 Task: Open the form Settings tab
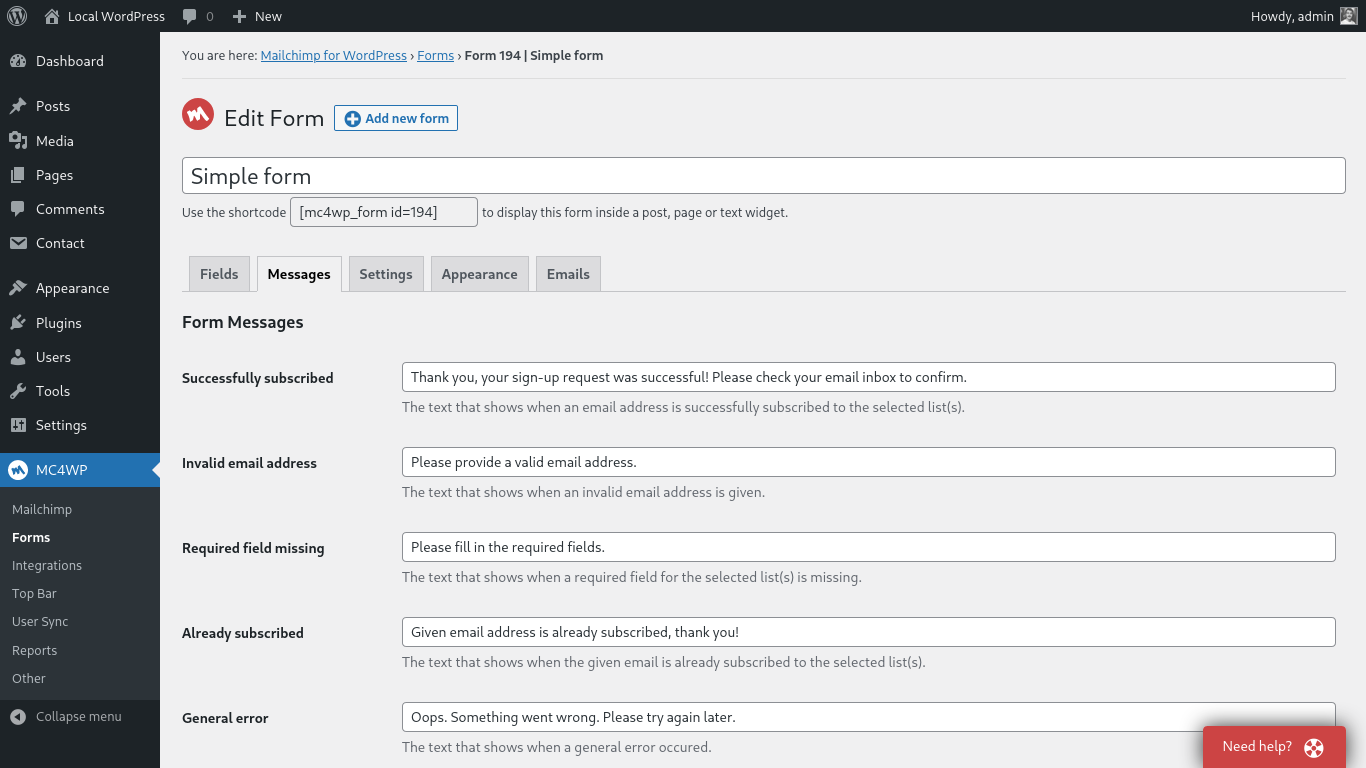pyautogui.click(x=386, y=274)
